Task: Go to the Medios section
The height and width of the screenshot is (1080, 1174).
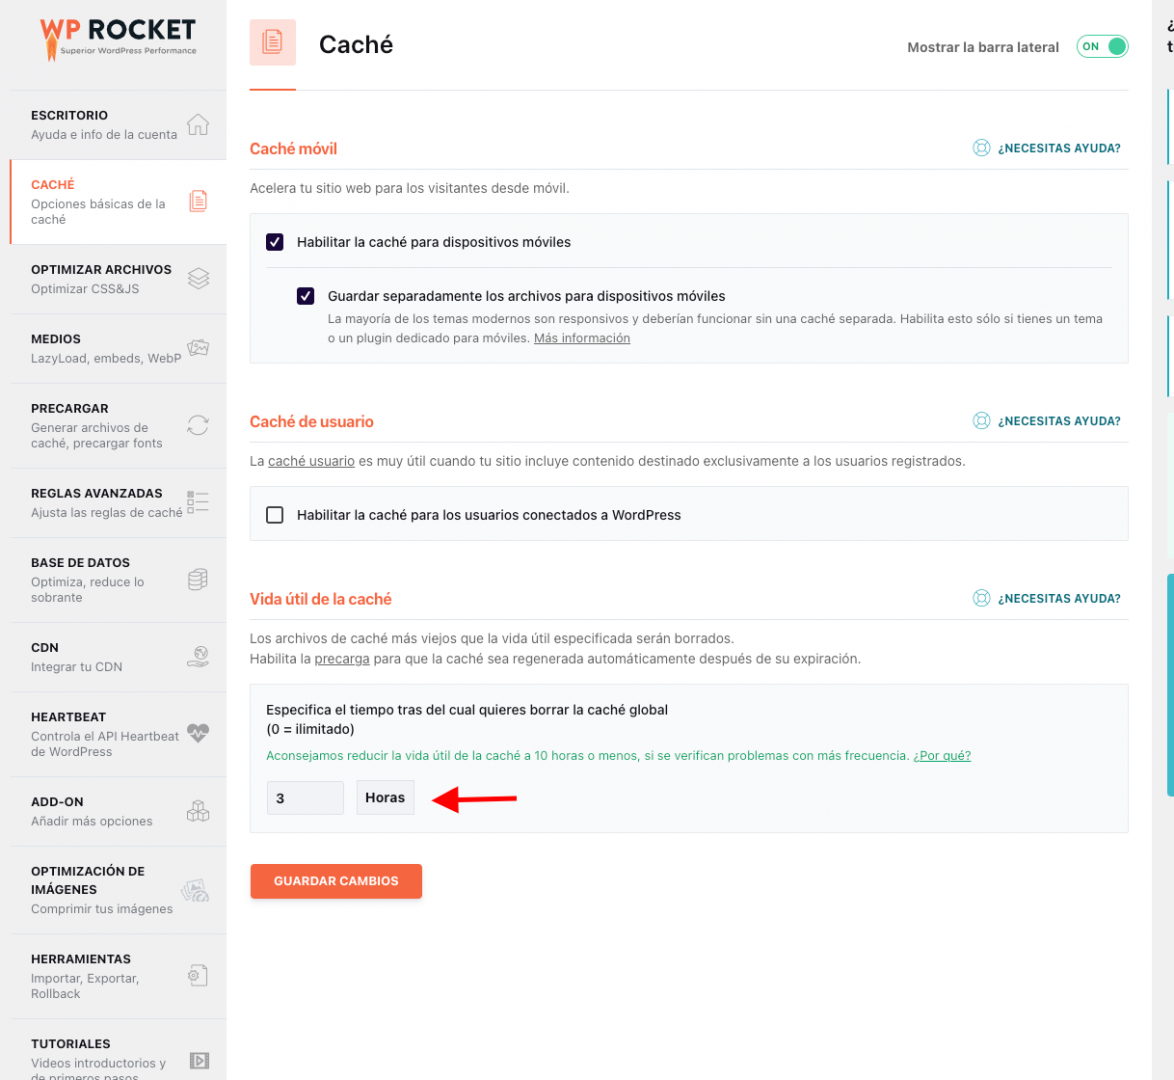Action: [x=118, y=348]
